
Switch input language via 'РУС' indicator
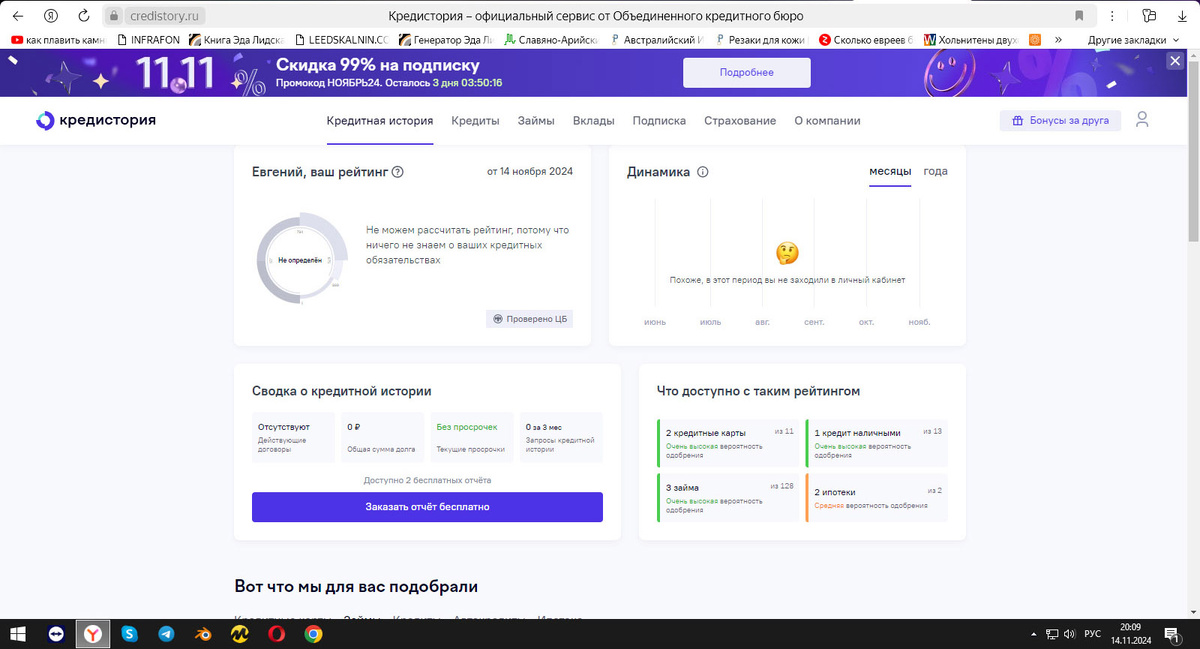click(1093, 634)
